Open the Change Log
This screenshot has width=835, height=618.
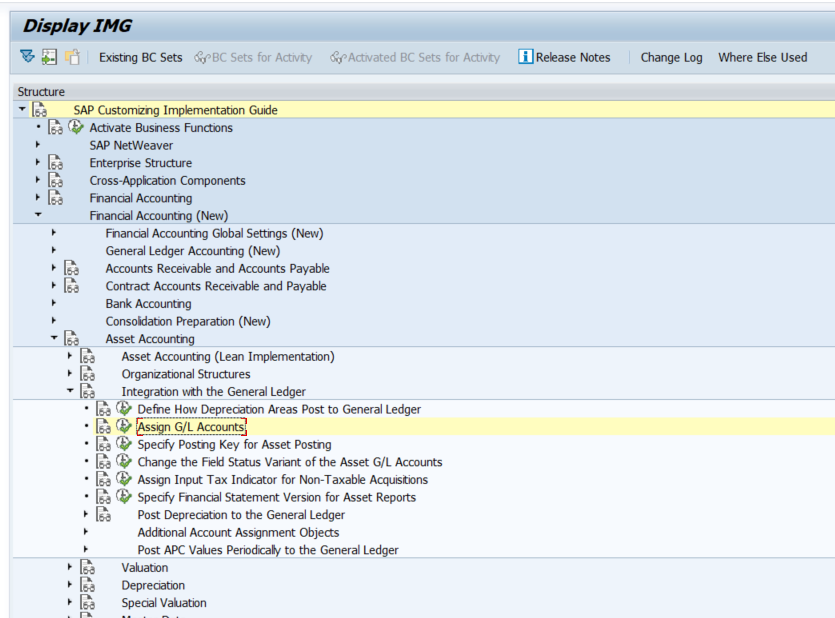point(671,57)
